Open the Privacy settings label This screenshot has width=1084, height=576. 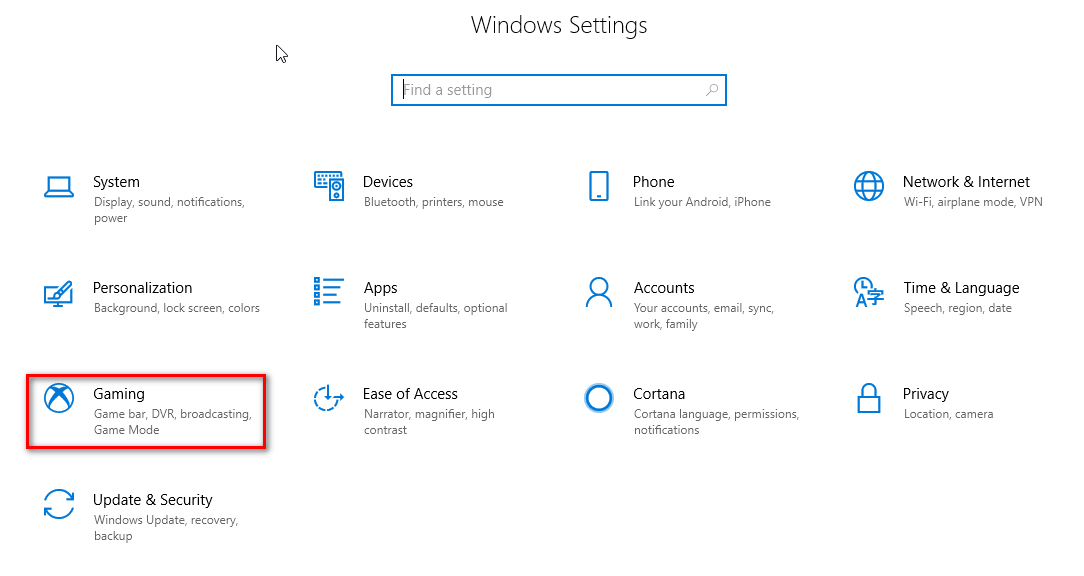926,394
